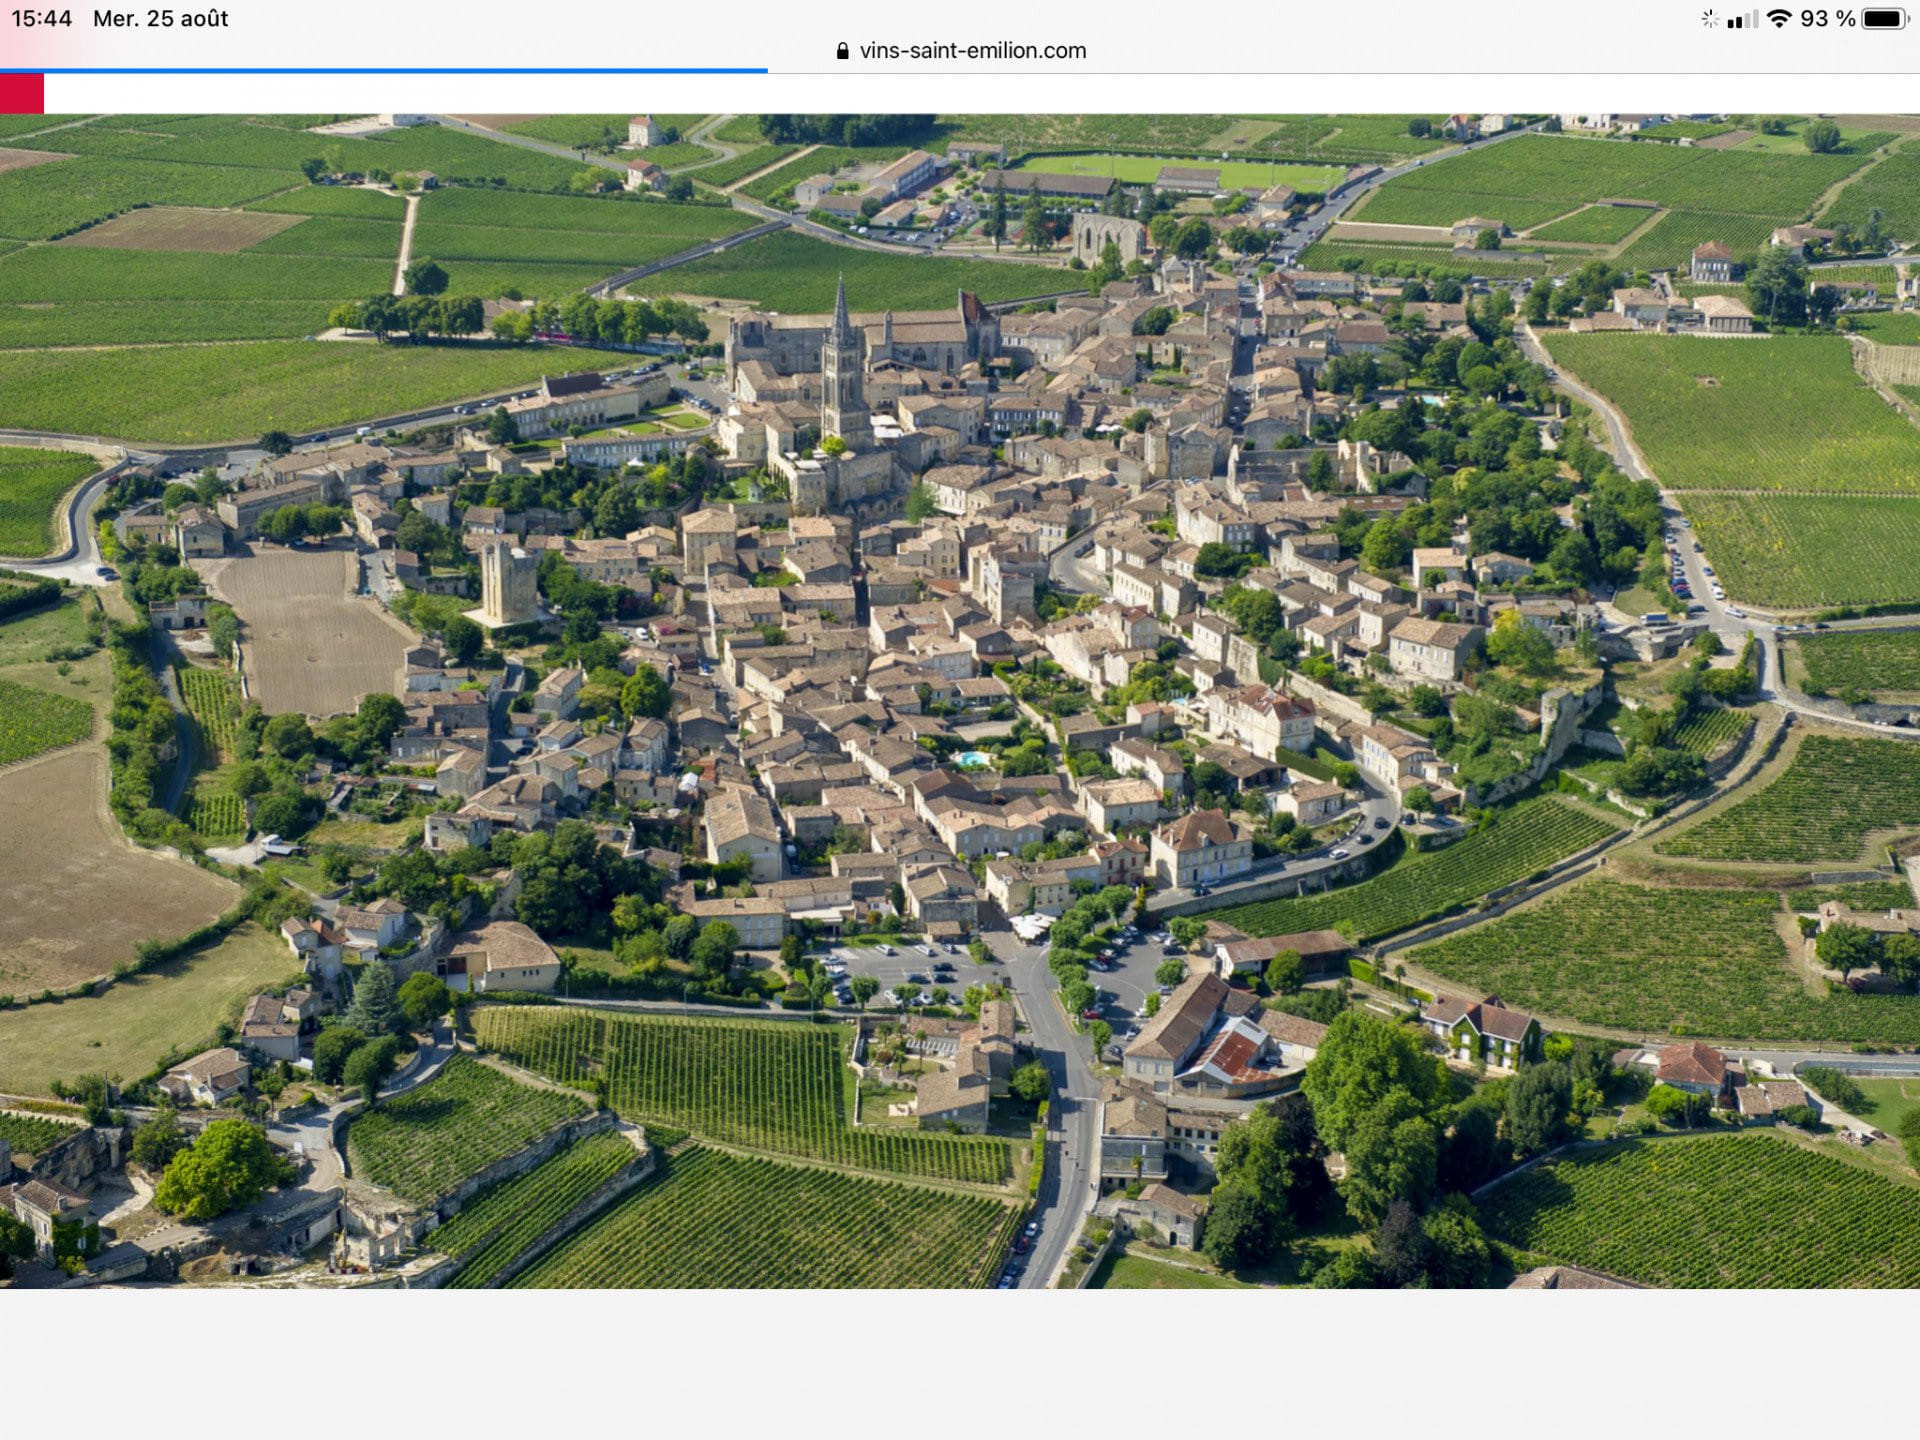Viewport: 1920px width, 1440px height.
Task: Click the blue swimming pool in the village
Action: pyautogui.click(x=971, y=758)
